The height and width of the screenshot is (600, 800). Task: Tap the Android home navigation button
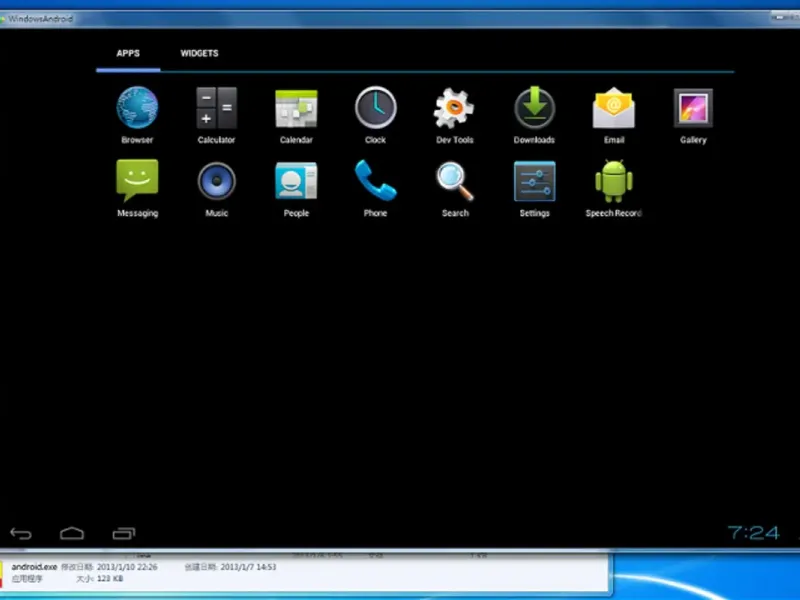pyautogui.click(x=72, y=534)
